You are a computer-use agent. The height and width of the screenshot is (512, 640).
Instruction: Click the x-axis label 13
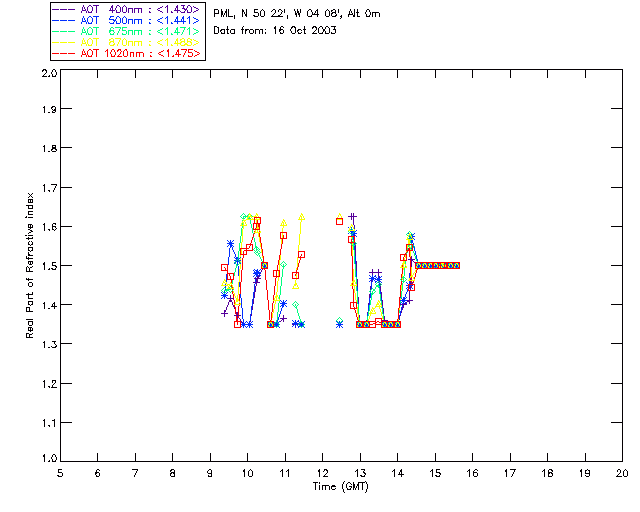[360, 473]
